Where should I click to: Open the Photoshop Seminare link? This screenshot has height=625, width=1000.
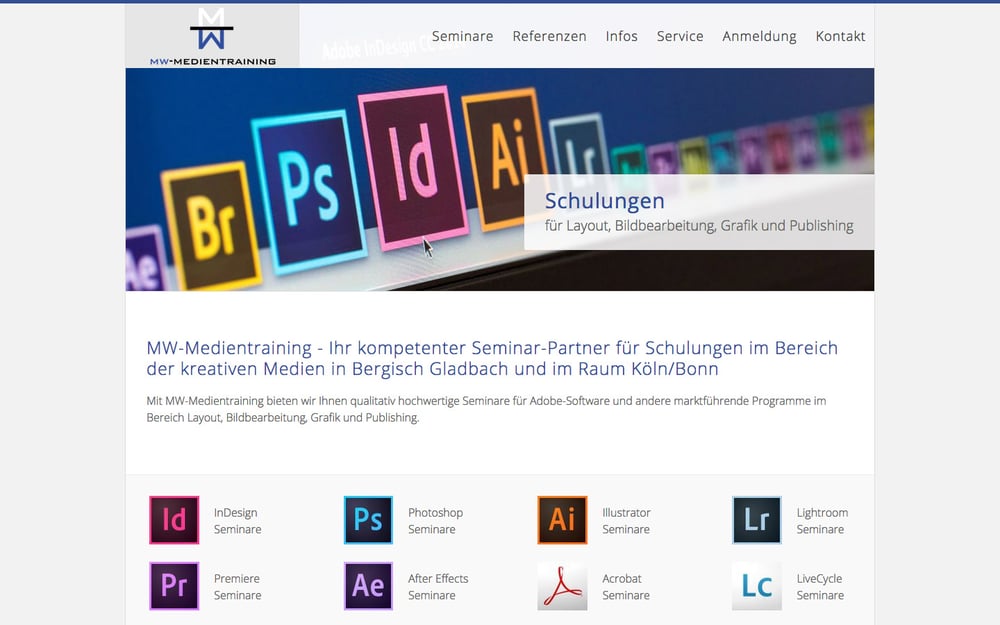click(436, 520)
